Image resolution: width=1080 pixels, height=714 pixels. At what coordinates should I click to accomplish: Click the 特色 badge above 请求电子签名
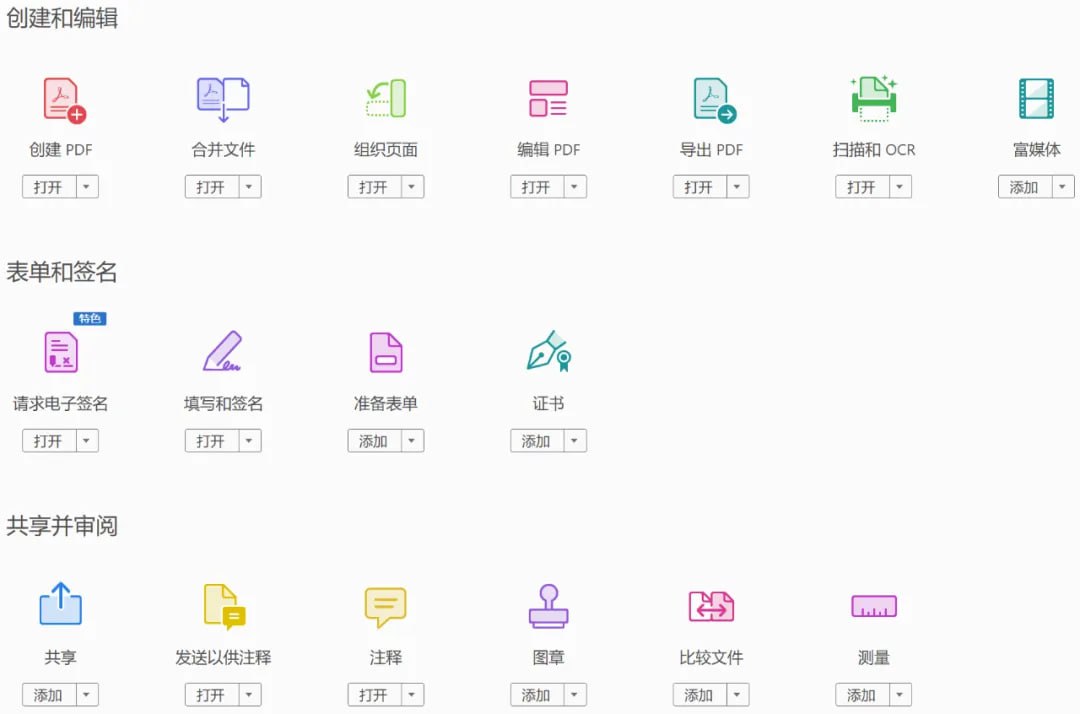click(90, 318)
